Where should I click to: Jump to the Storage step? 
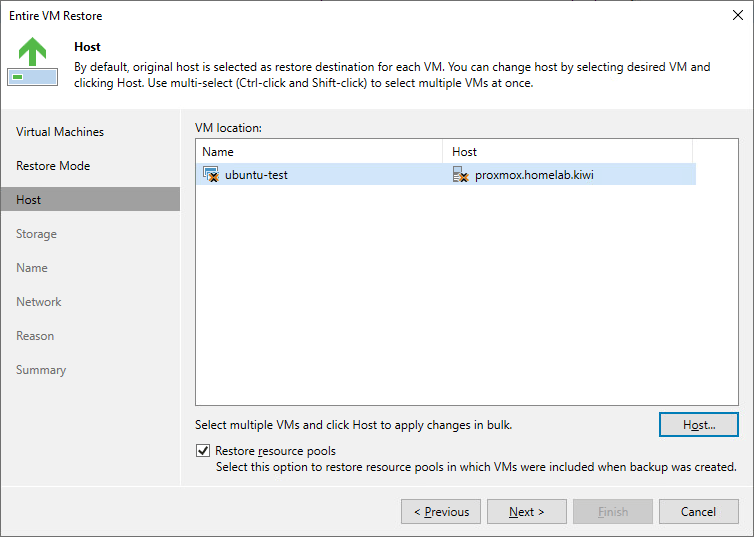click(36, 234)
